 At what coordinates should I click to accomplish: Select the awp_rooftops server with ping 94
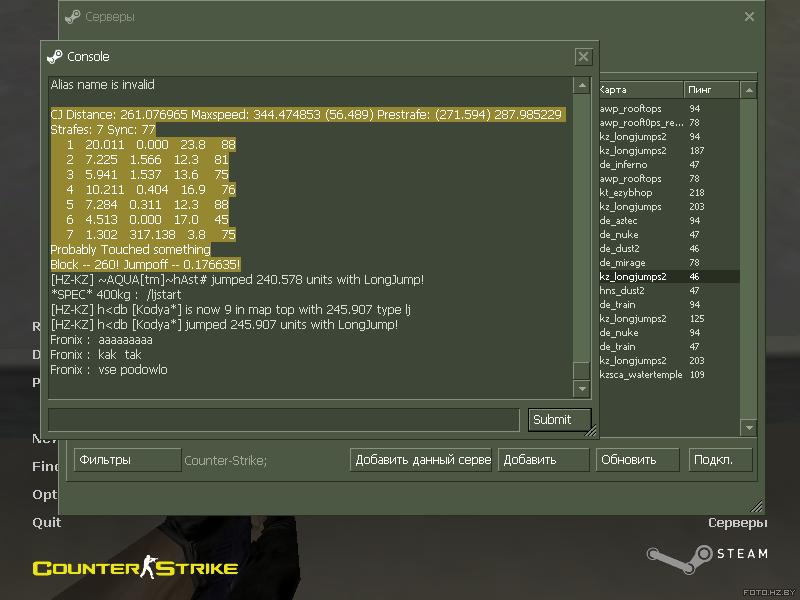pos(669,109)
